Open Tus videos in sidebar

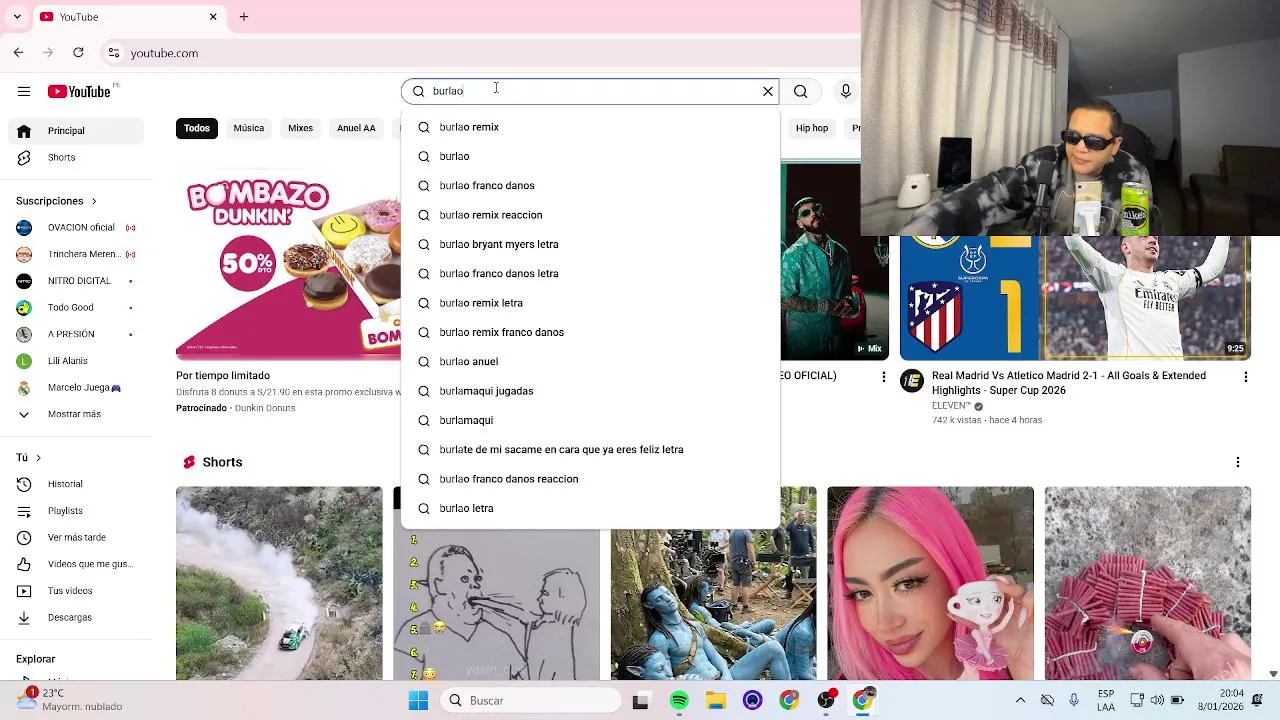pyautogui.click(x=78, y=591)
